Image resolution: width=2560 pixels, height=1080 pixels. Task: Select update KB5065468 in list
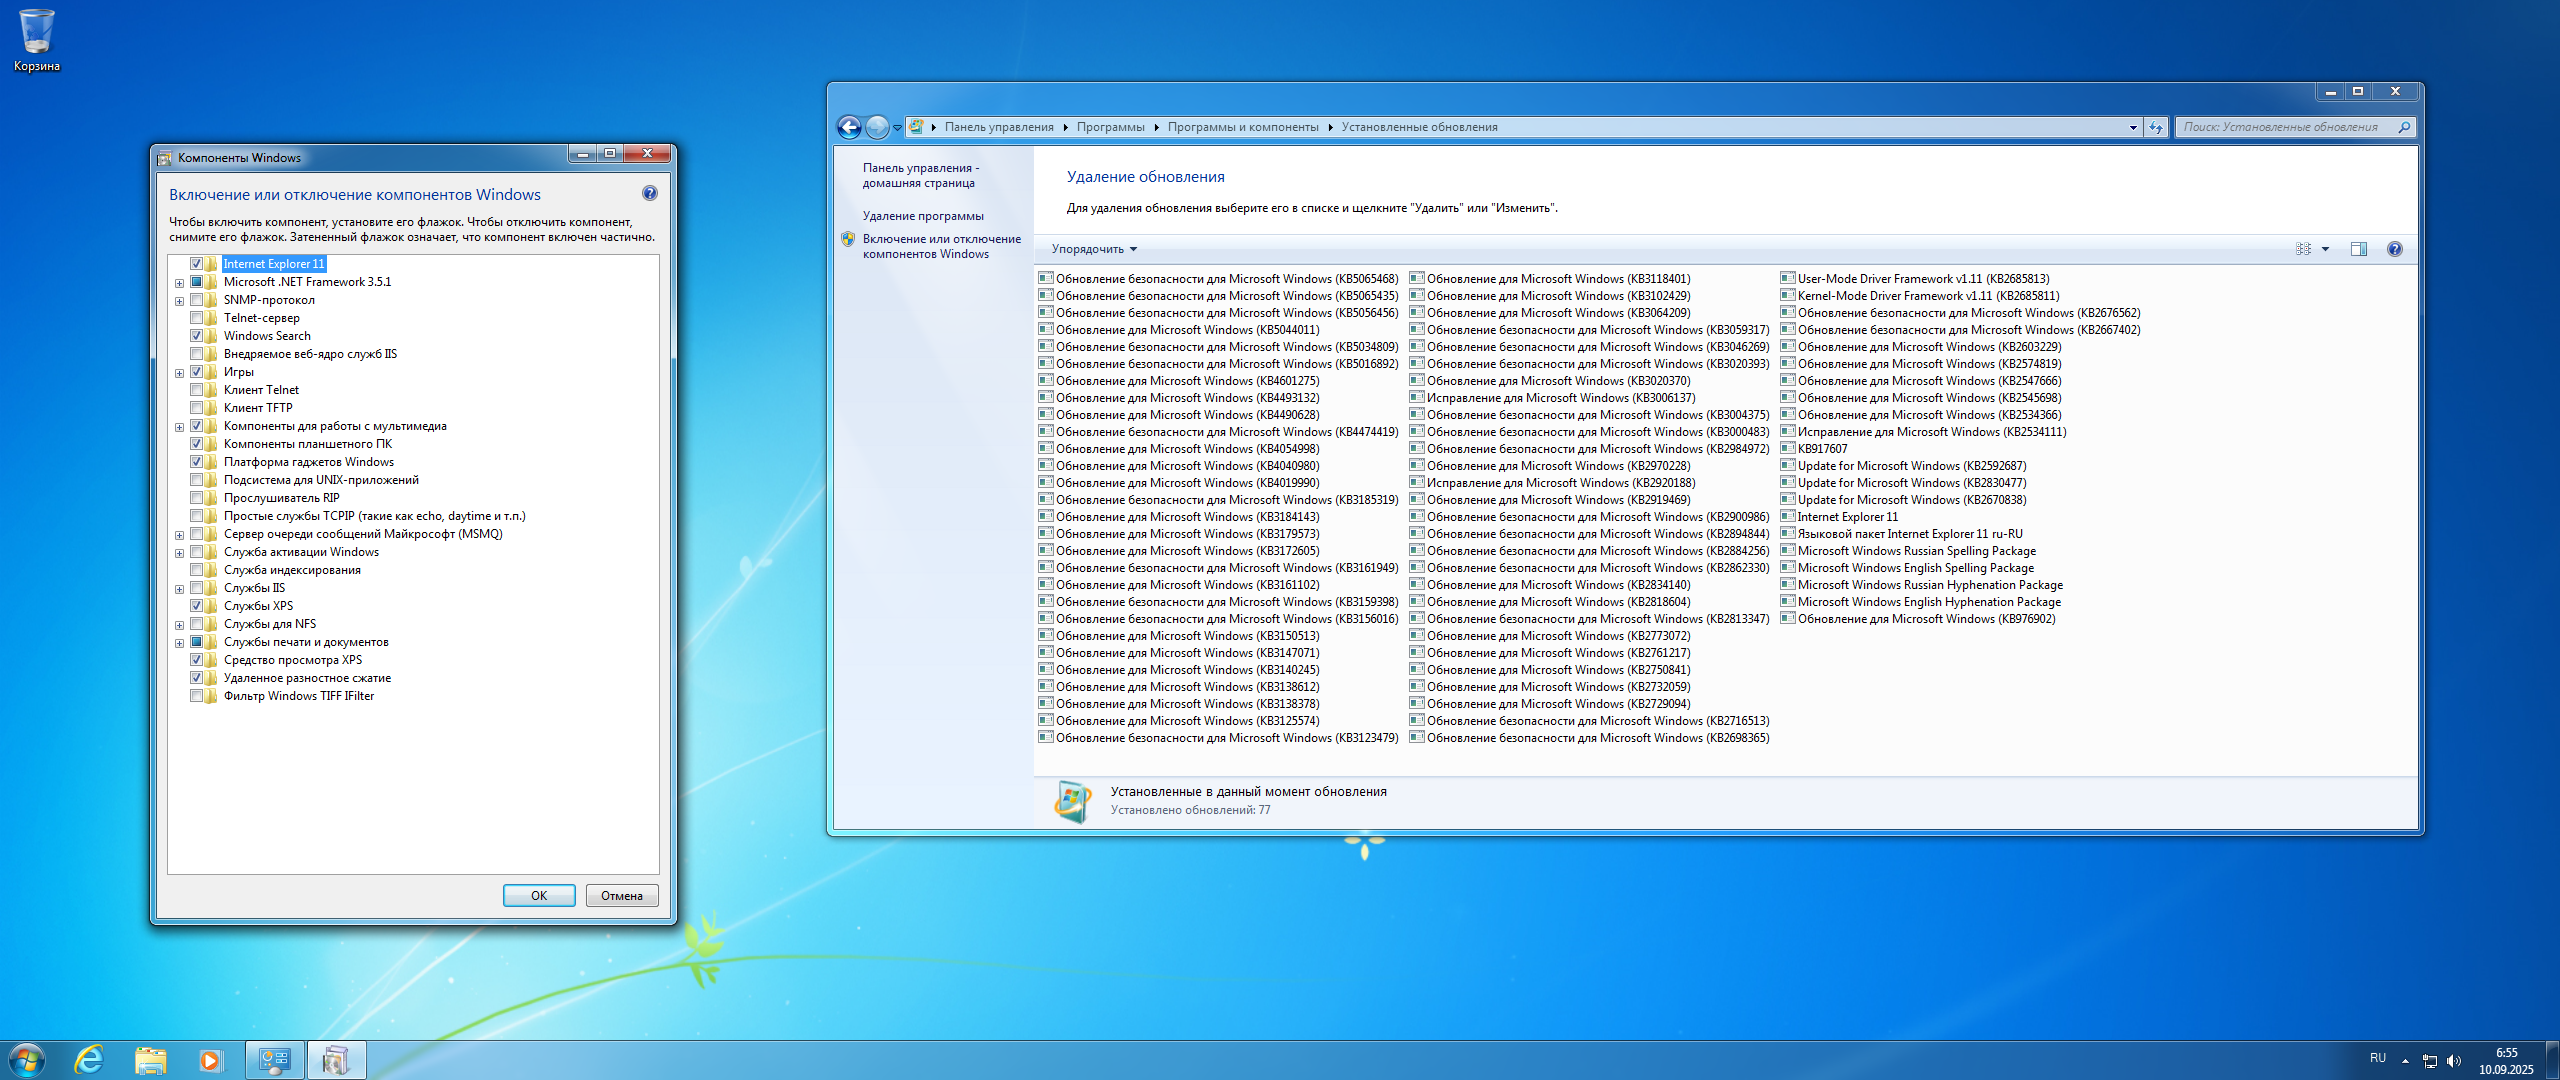tap(1219, 279)
